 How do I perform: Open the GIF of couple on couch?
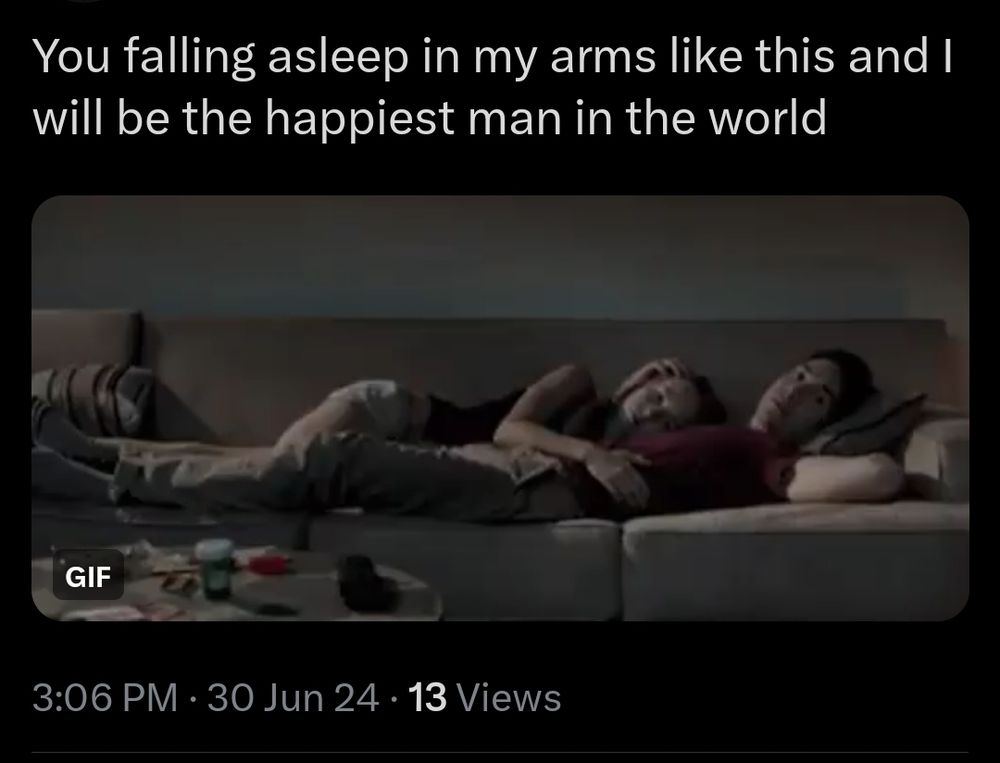500,408
